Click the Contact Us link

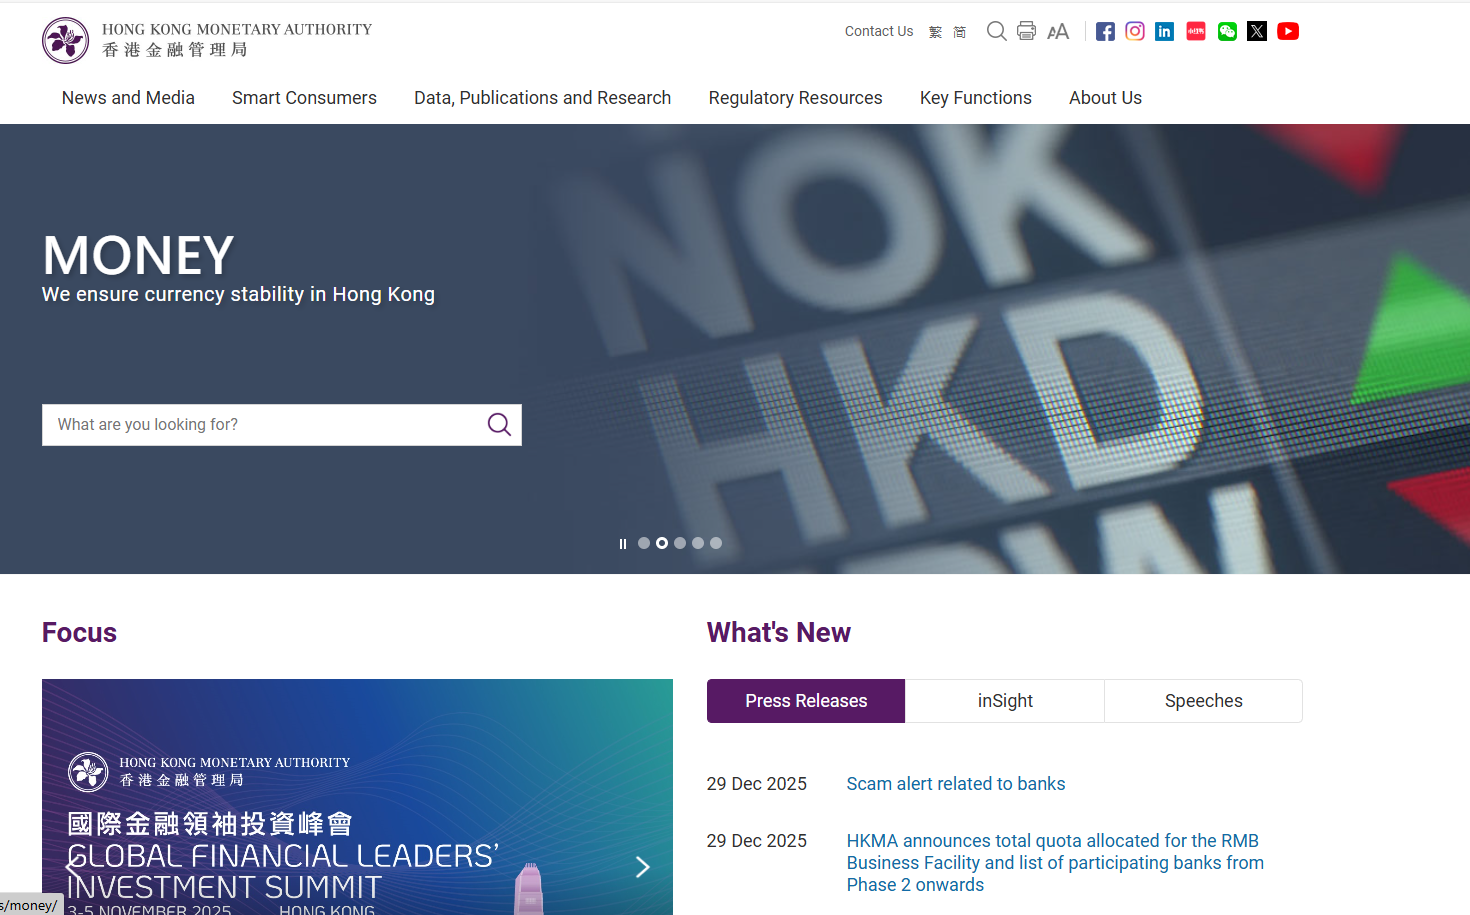point(878,31)
